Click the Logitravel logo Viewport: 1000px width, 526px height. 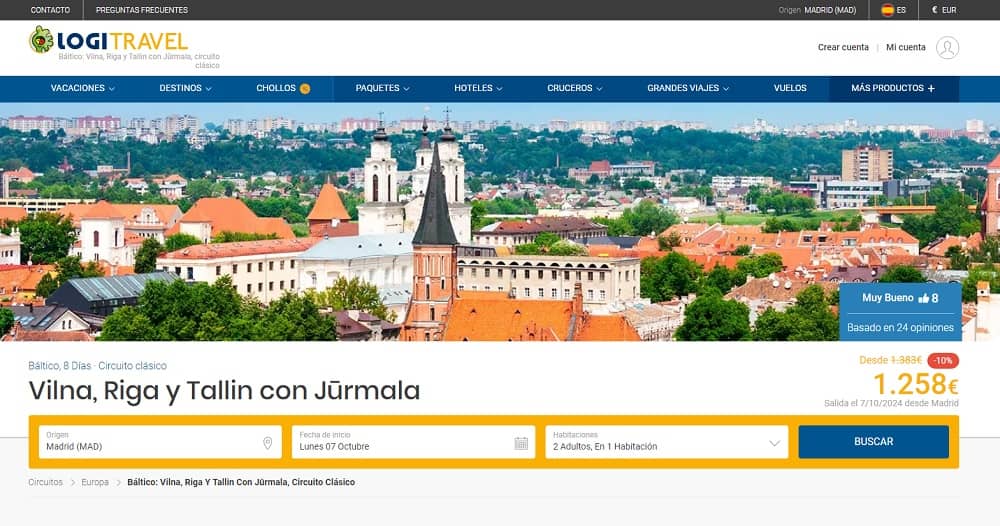point(108,41)
